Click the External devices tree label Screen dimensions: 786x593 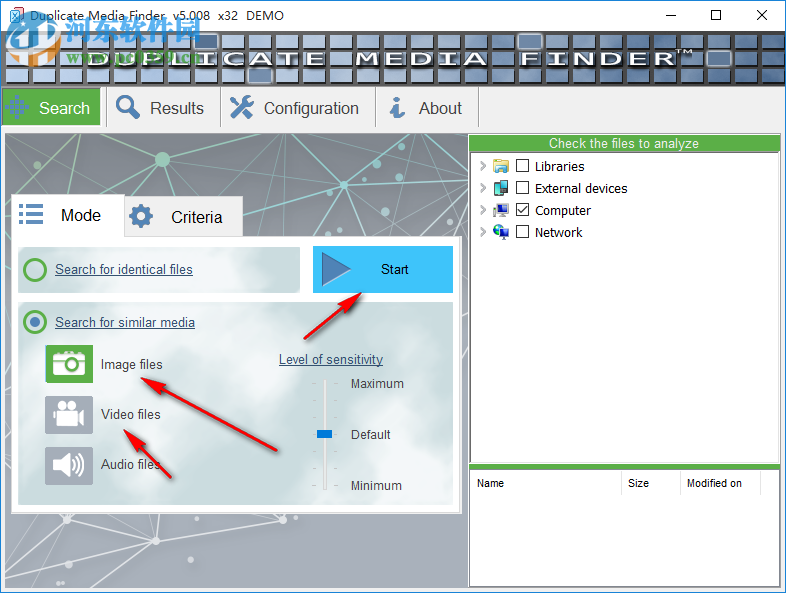[x=581, y=188]
